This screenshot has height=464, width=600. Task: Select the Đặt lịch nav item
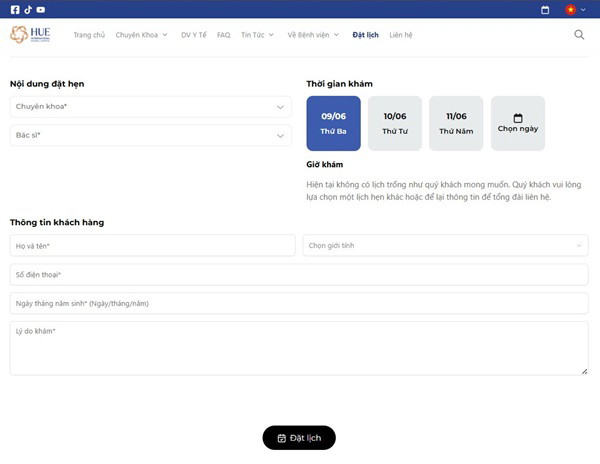pyautogui.click(x=365, y=35)
